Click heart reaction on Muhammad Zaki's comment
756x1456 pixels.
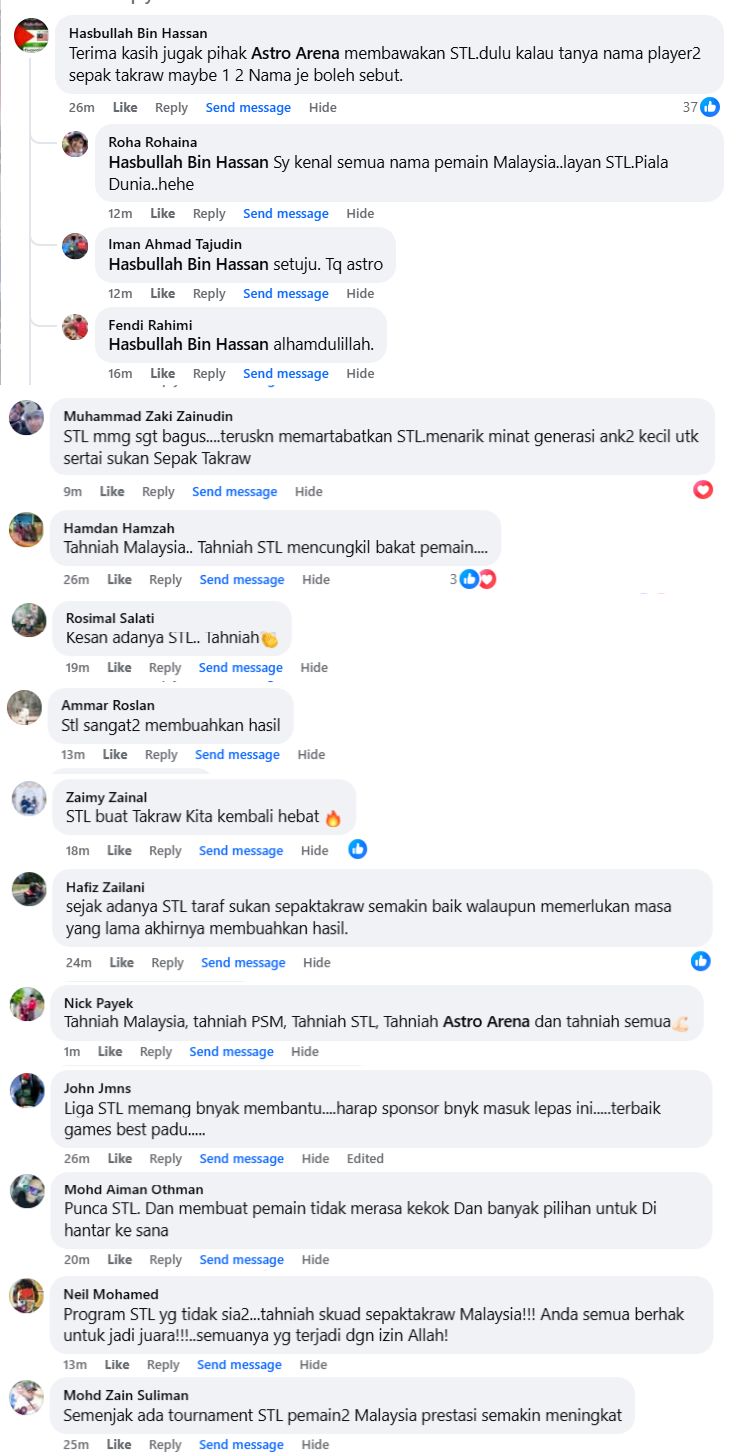click(x=703, y=490)
